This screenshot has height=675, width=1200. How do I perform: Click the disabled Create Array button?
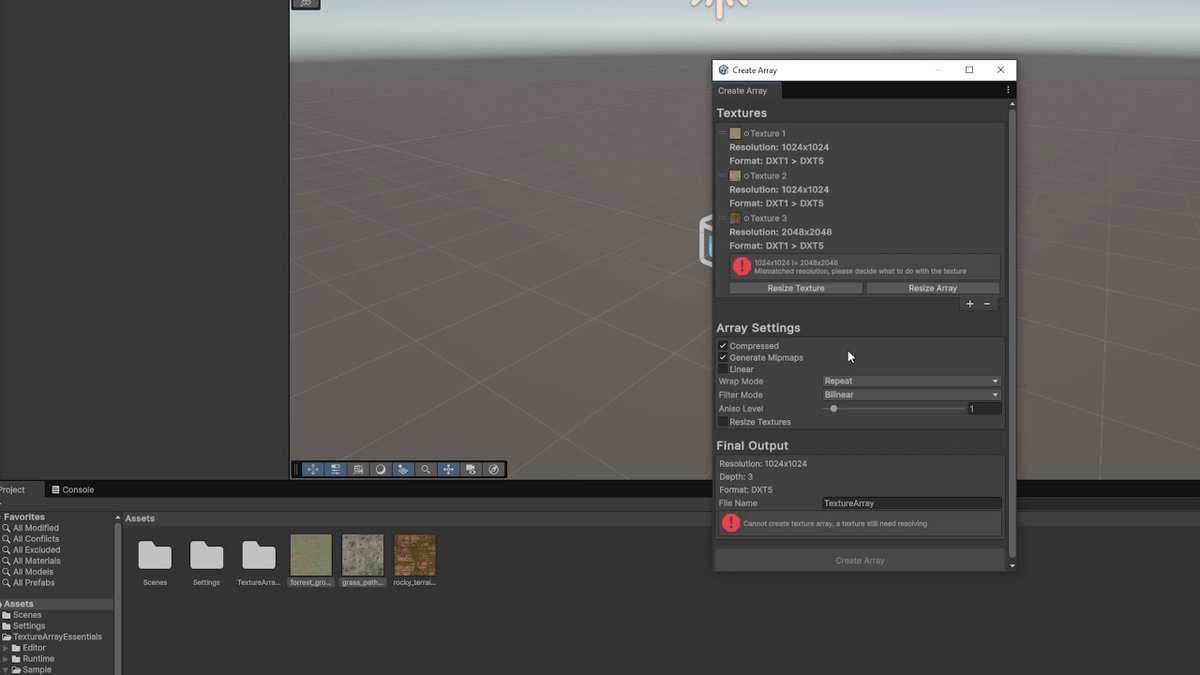[x=860, y=561]
